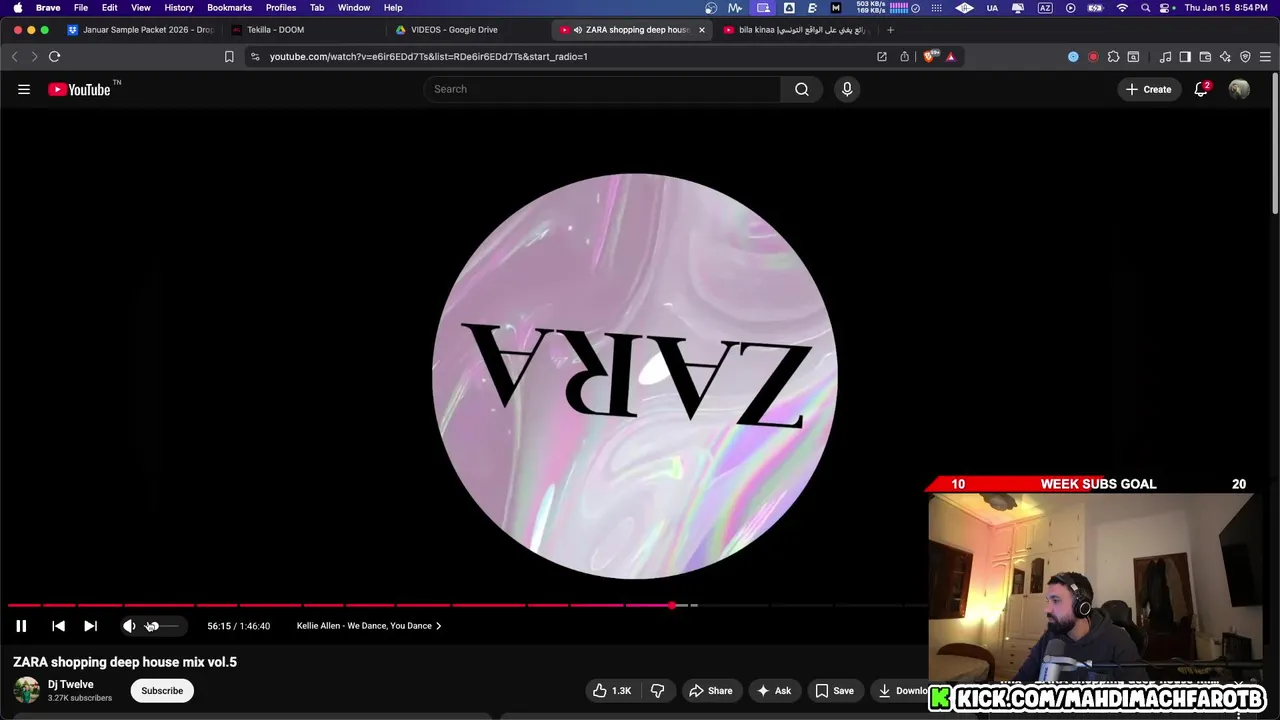
Task: Open the Dj Twelve channel avatar
Action: pyautogui.click(x=27, y=690)
